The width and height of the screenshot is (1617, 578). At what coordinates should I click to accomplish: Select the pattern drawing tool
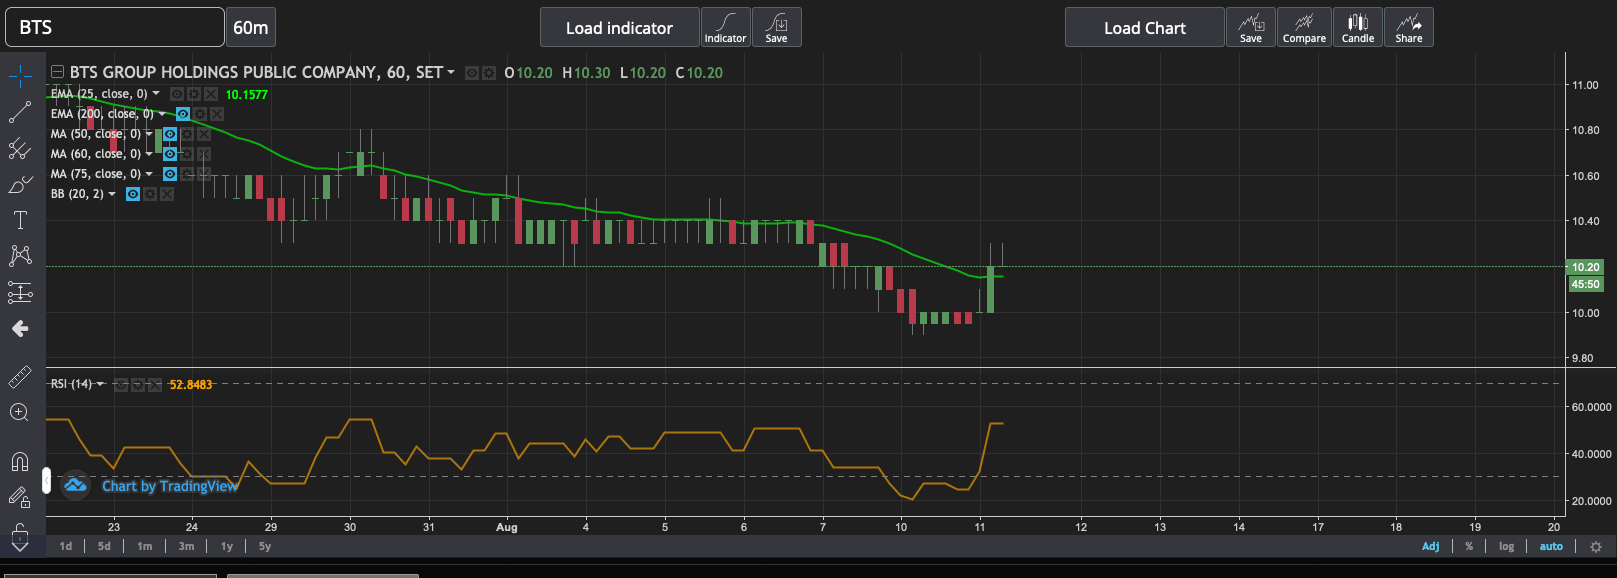[20, 256]
